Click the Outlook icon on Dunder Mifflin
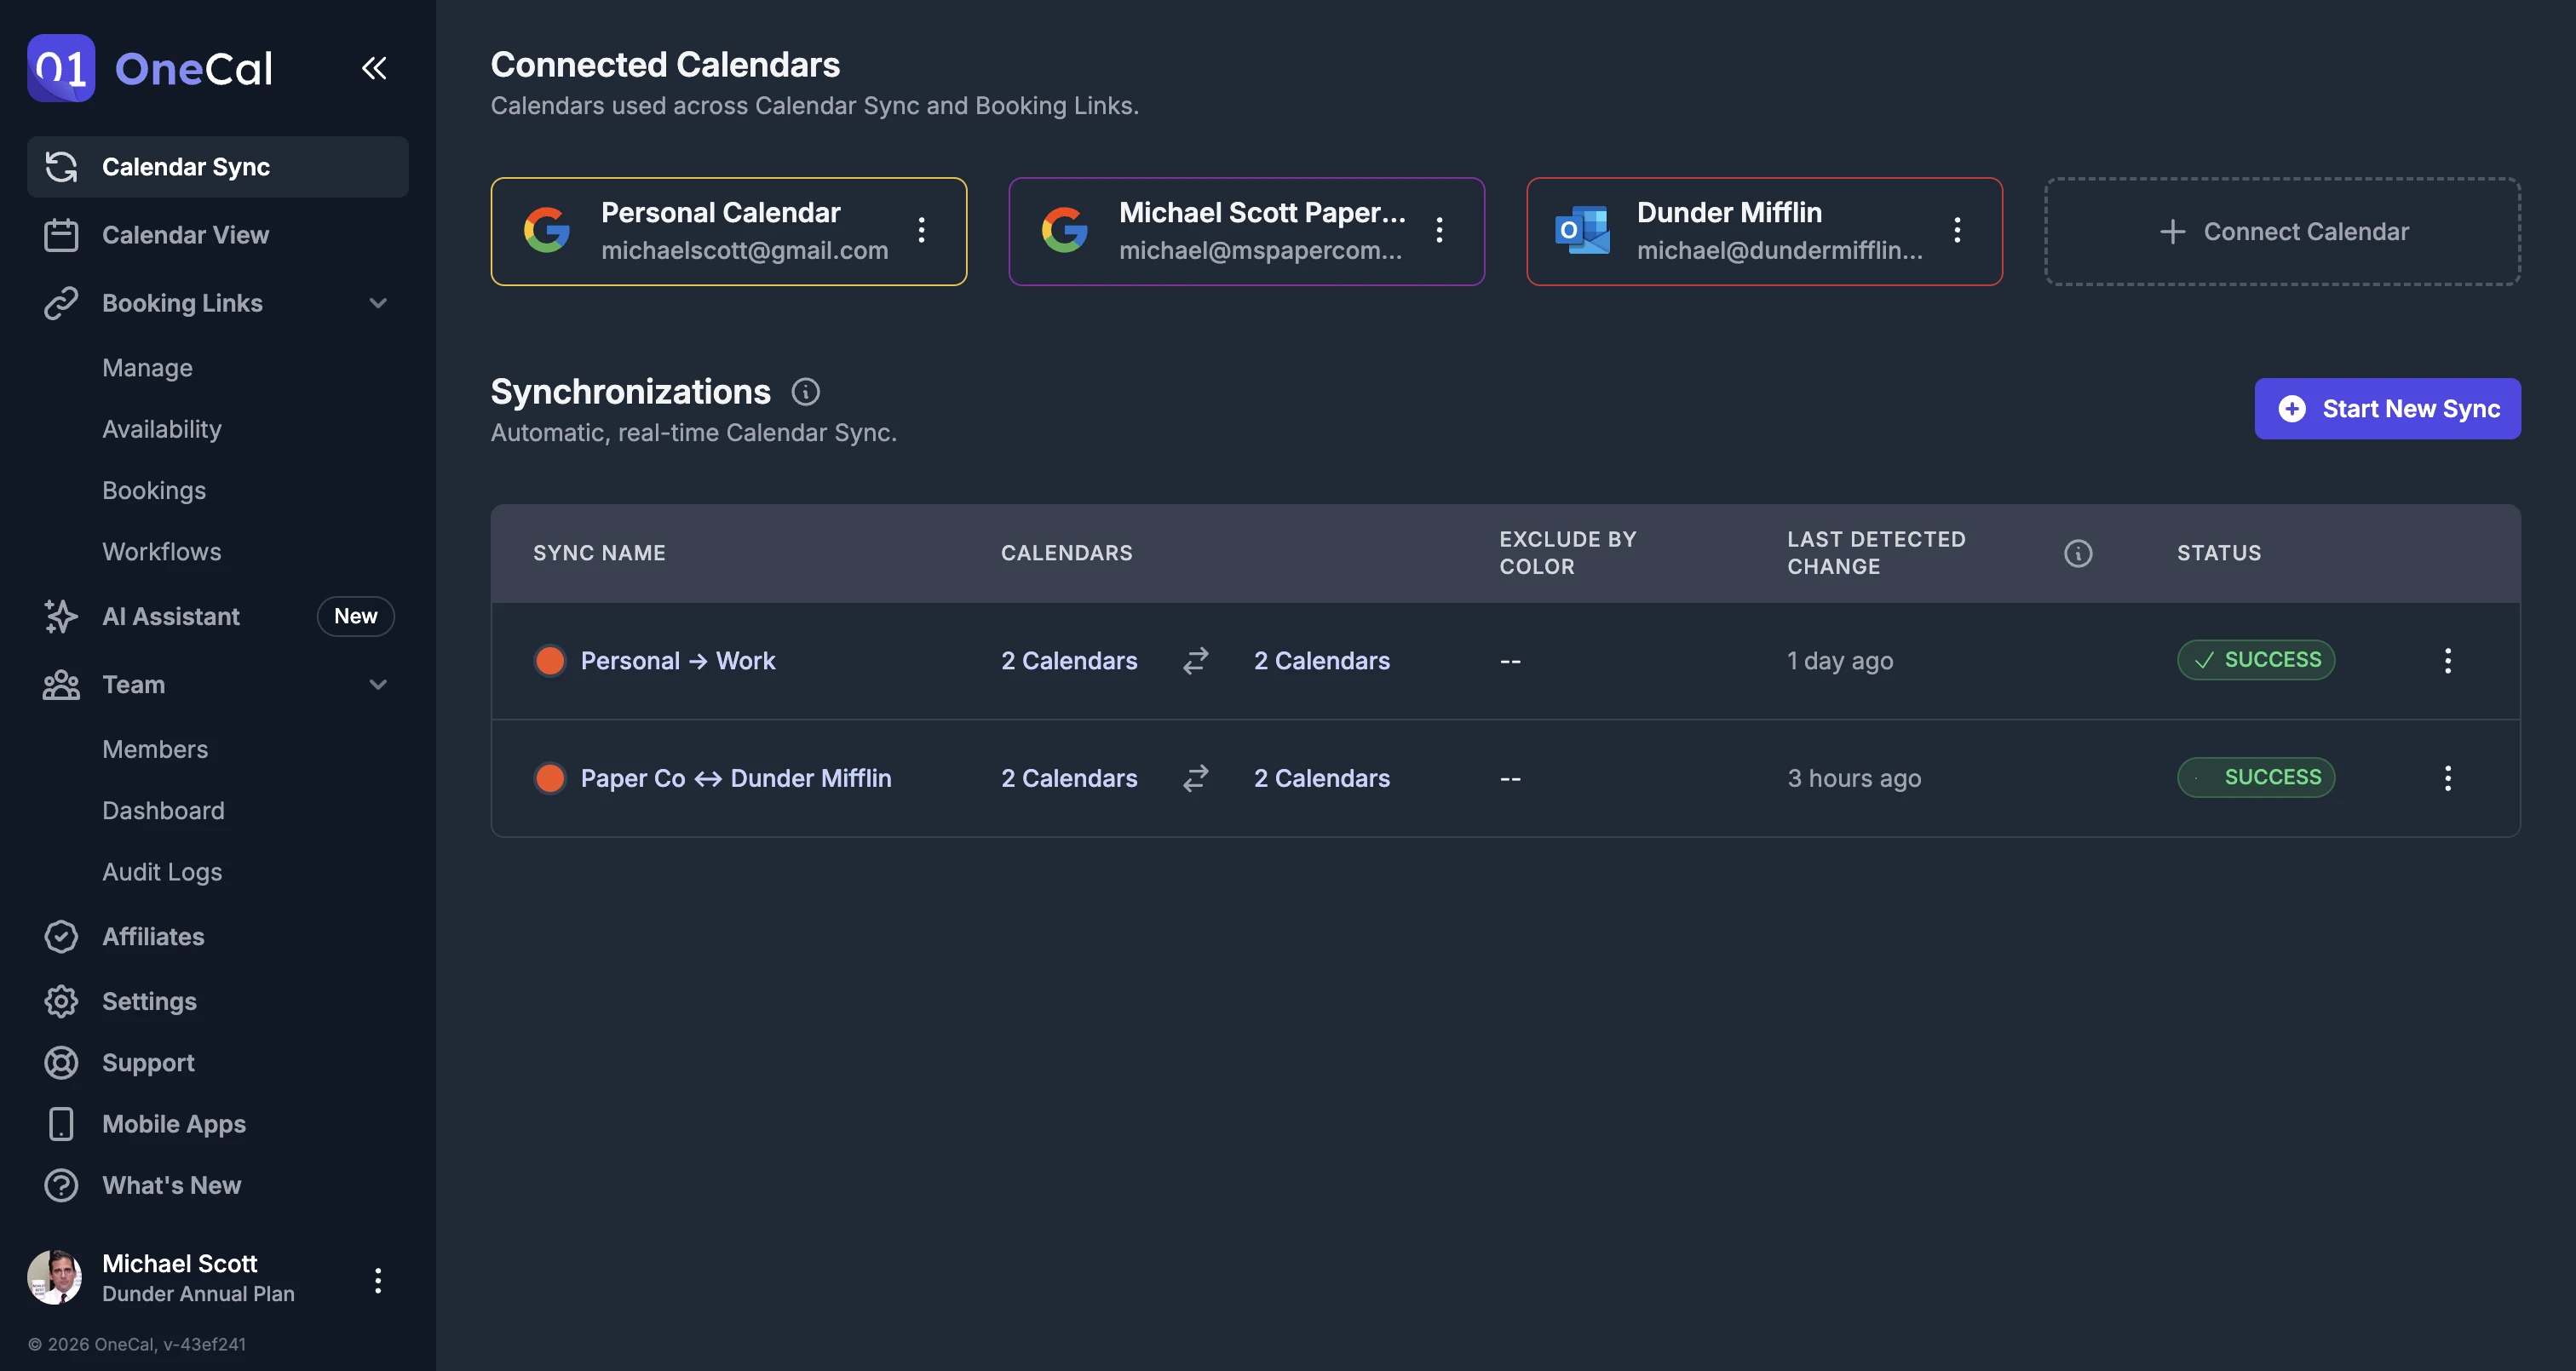 1583,230
